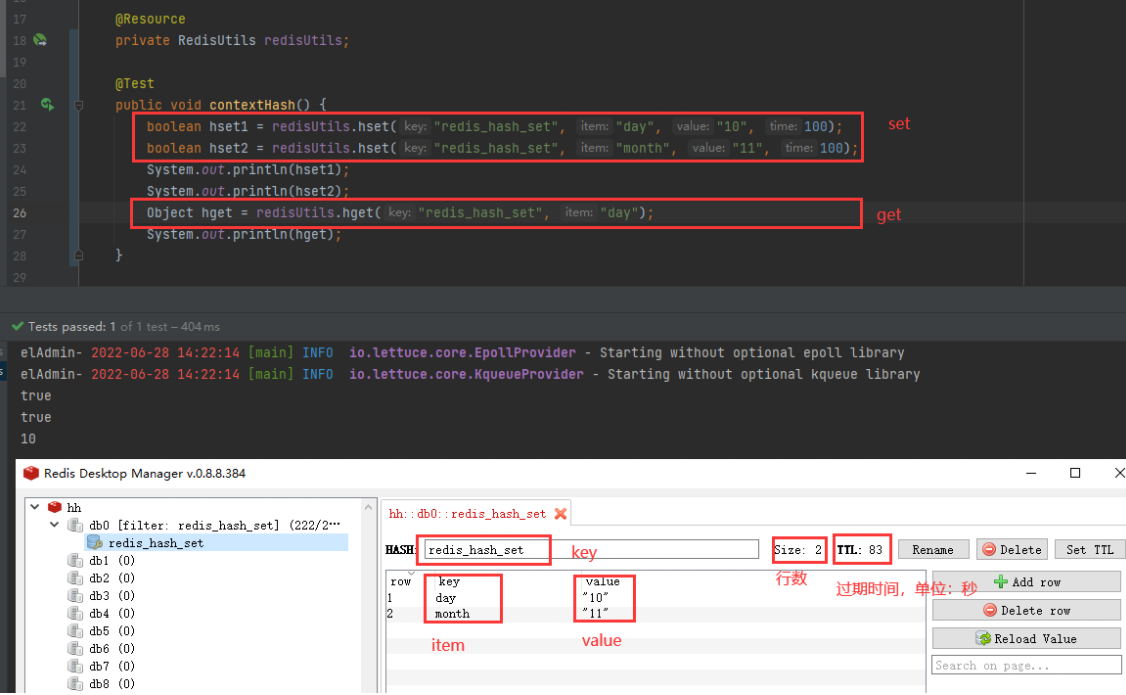Screen dimensions: 1126x695
Task: Select the month row in hash table
Action: coord(655,614)
